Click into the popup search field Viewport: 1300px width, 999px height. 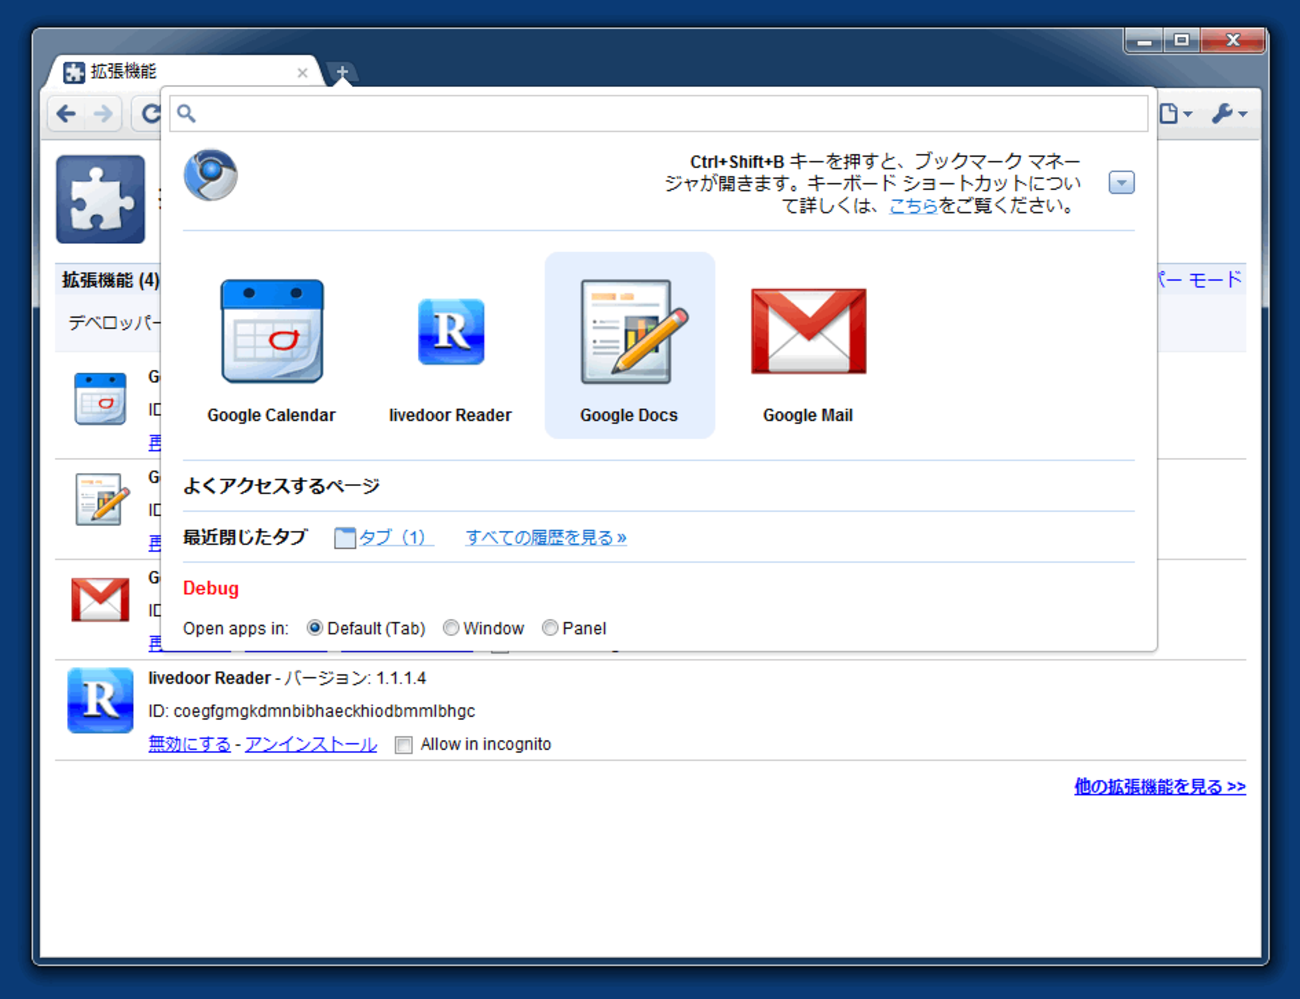click(x=659, y=113)
